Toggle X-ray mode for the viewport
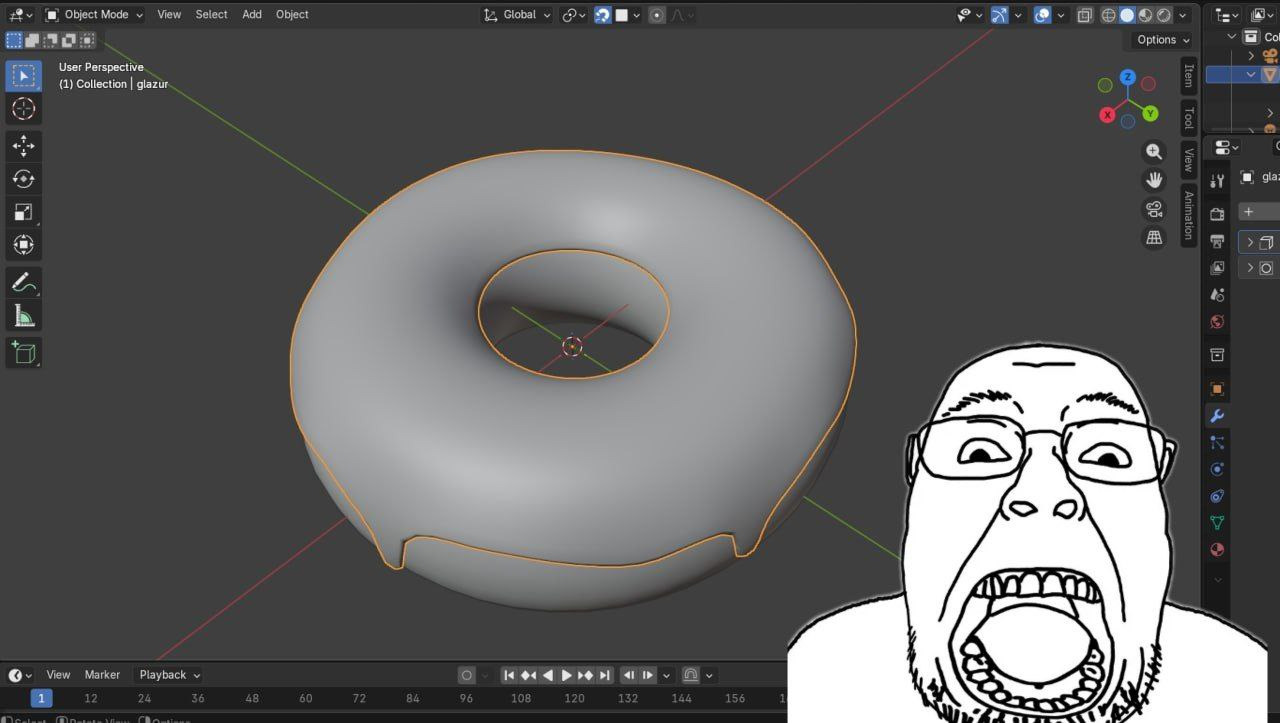The image size is (1280, 723). pyautogui.click(x=1086, y=15)
